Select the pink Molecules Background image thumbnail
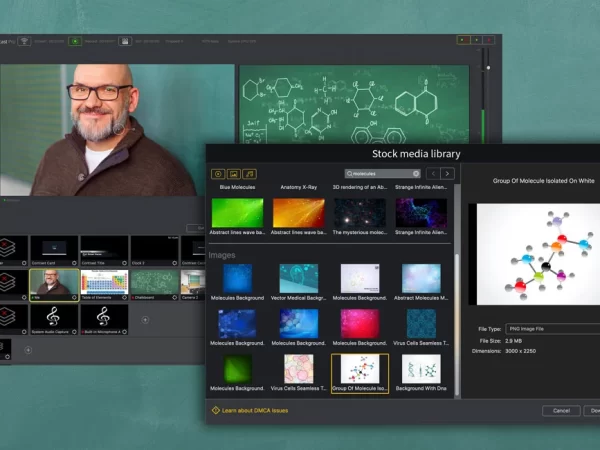The height and width of the screenshot is (450, 600). click(360, 324)
